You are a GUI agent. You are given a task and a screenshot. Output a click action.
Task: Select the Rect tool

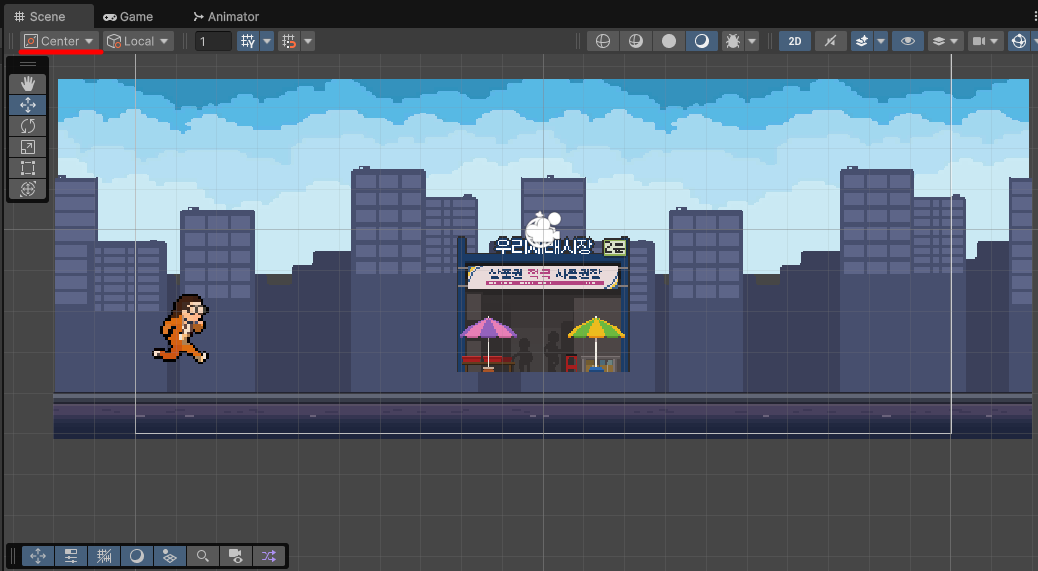(27, 168)
